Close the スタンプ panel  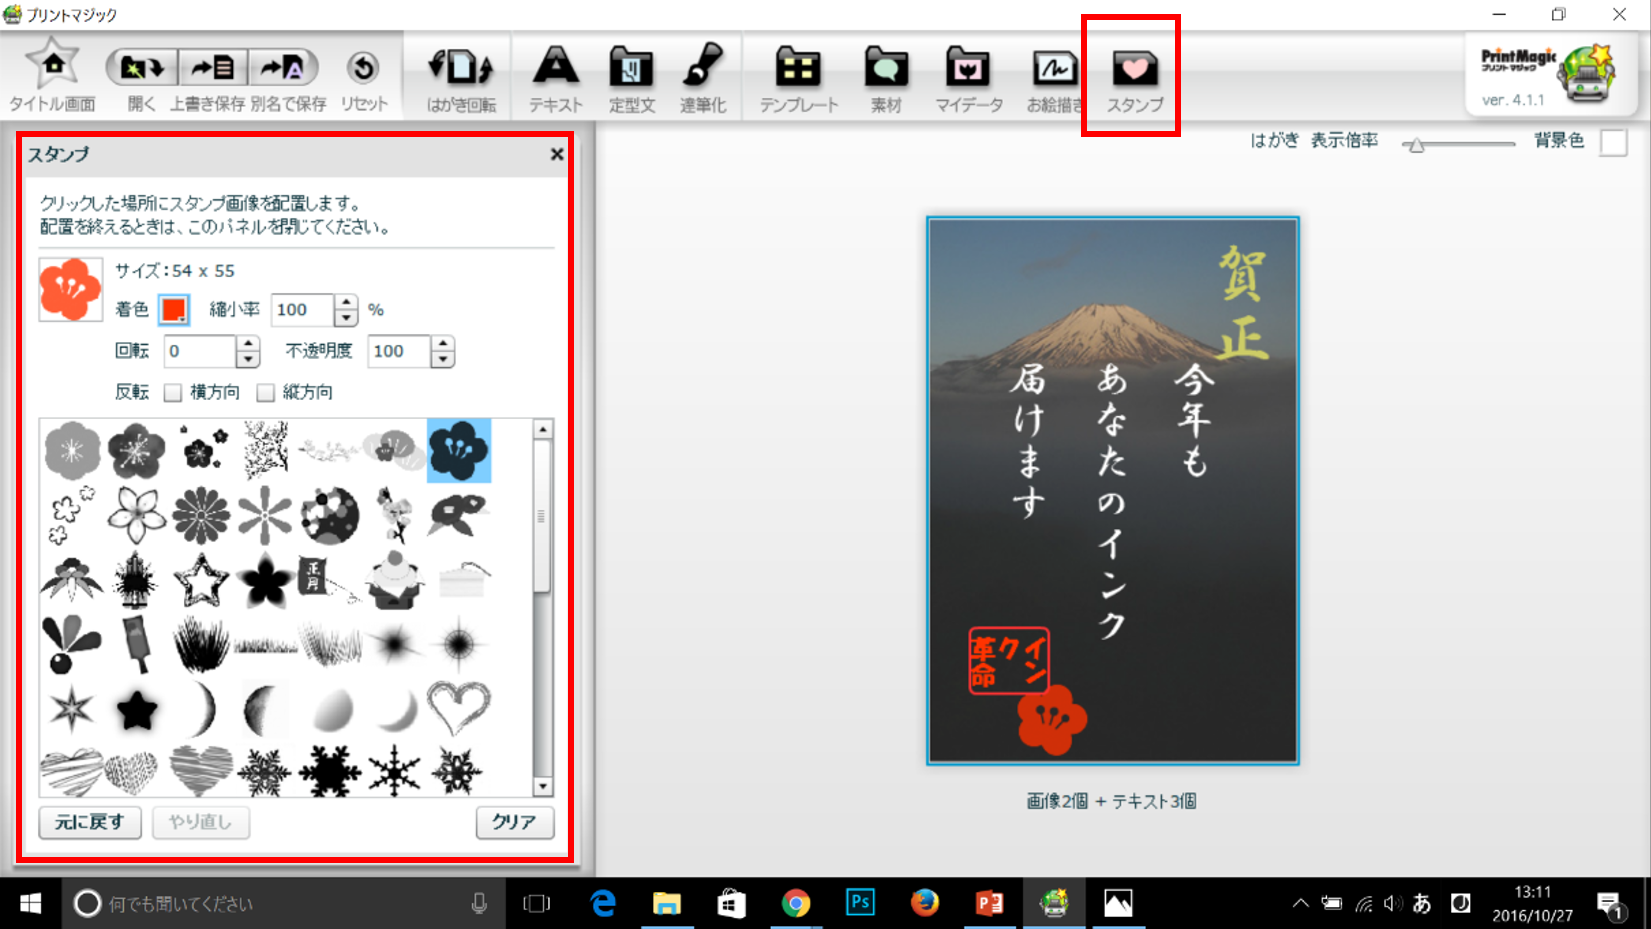tap(557, 154)
